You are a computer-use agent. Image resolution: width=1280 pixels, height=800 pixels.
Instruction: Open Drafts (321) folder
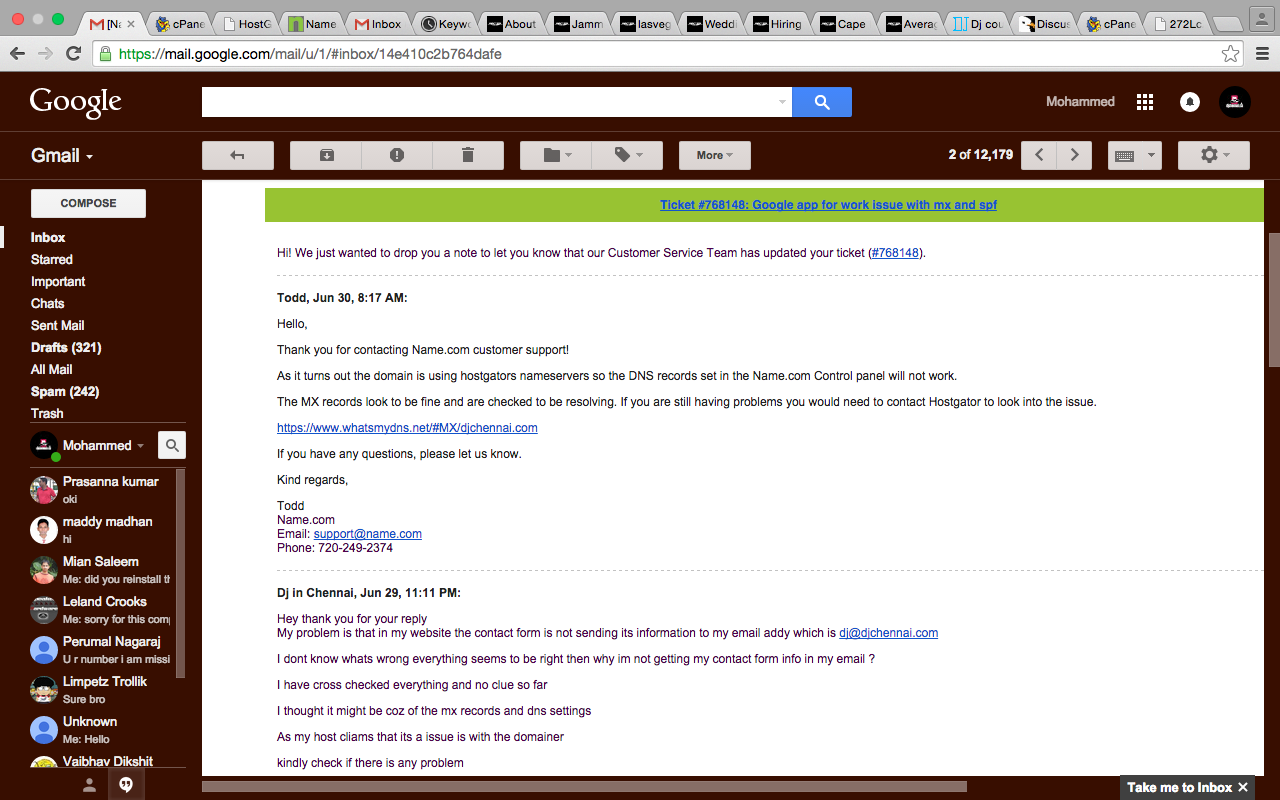pyautogui.click(x=66, y=347)
